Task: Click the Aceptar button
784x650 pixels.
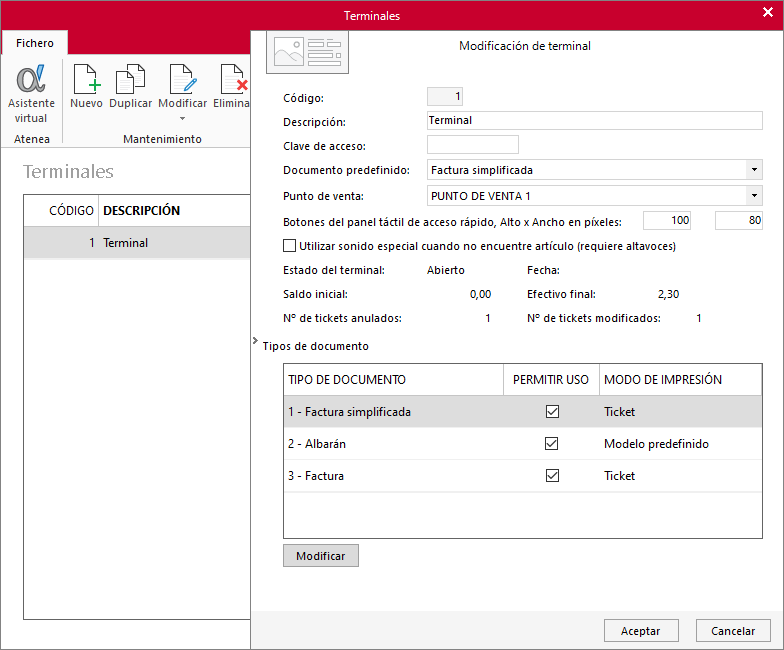Action: 641,630
